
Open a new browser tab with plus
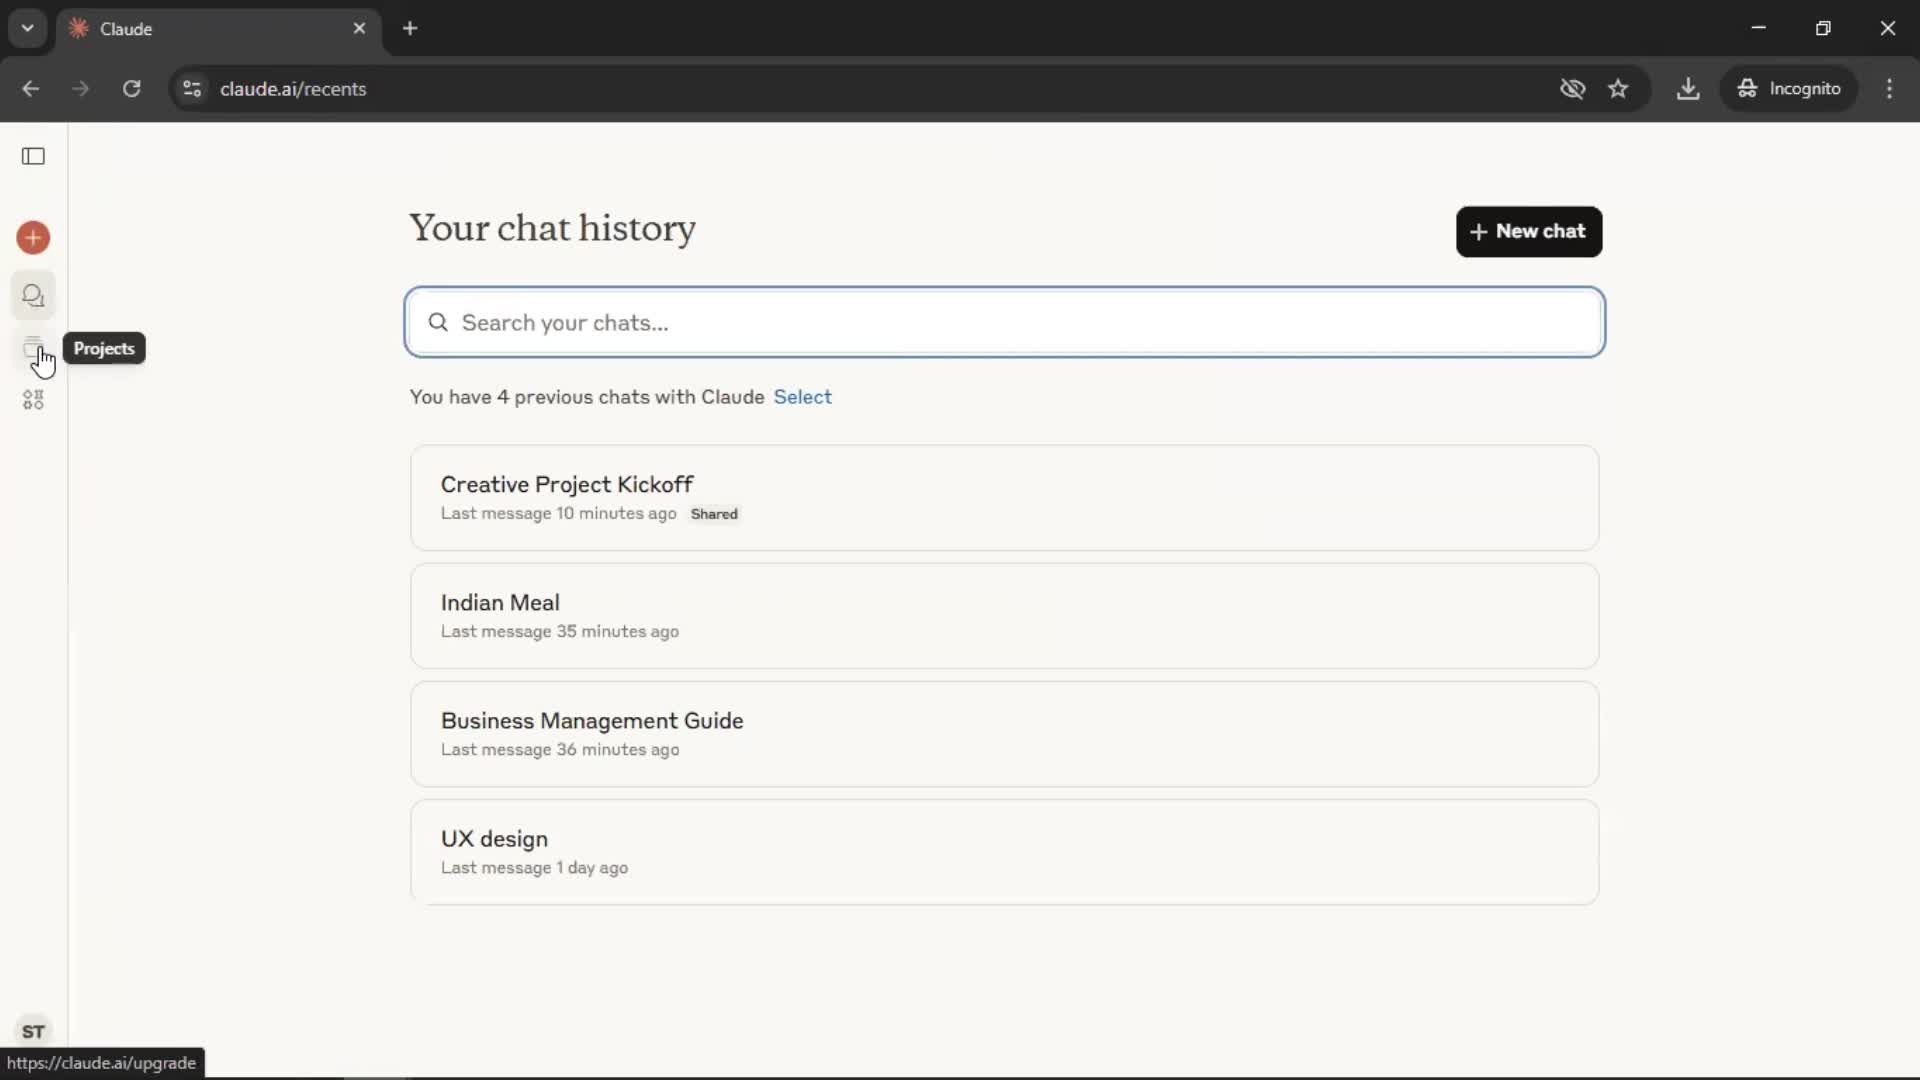click(x=410, y=29)
